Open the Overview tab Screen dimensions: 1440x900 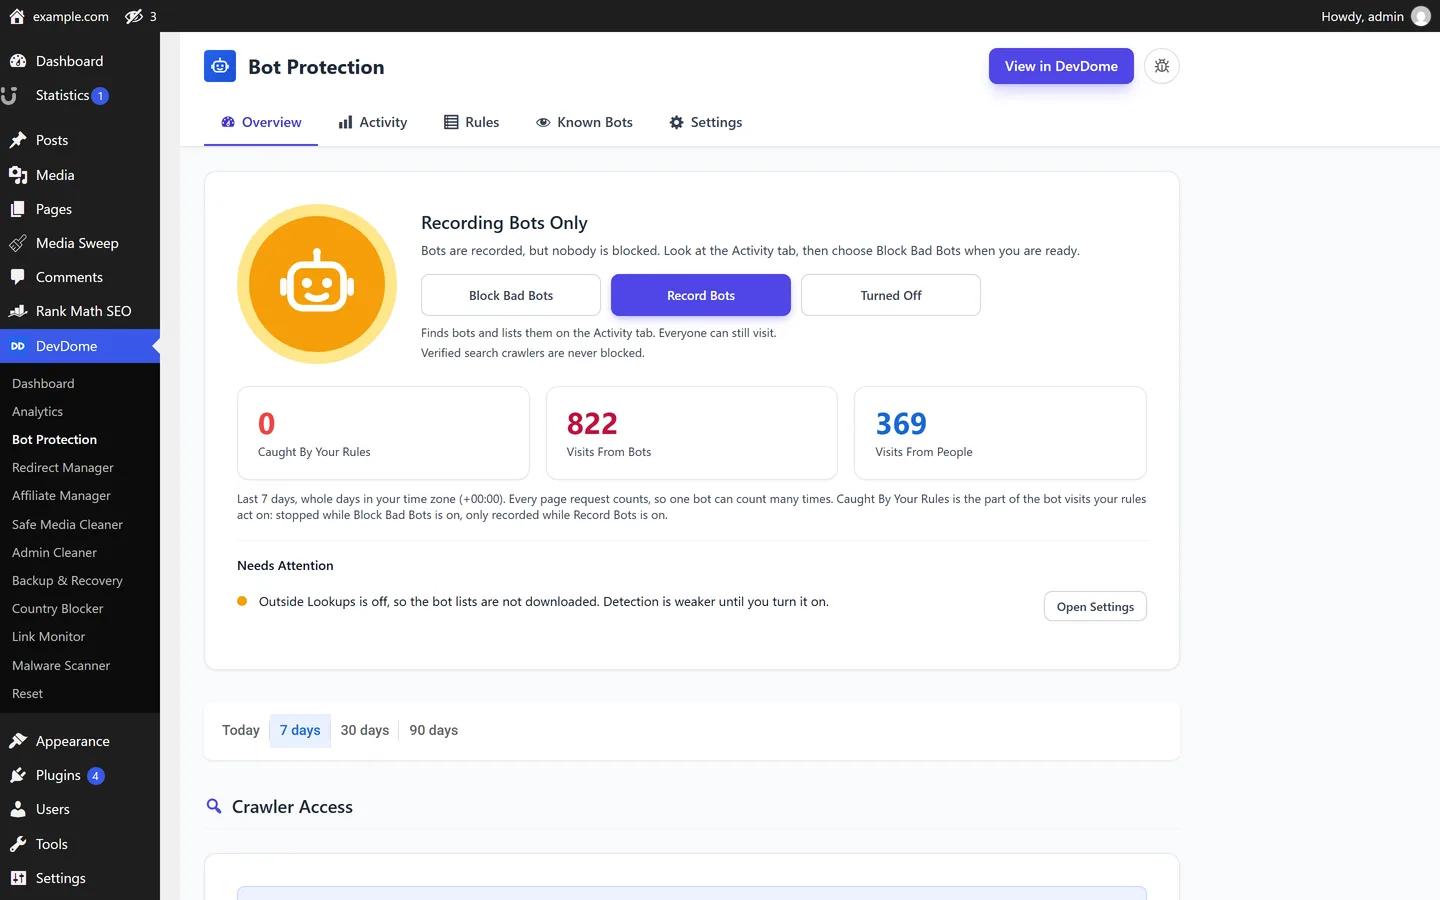pyautogui.click(x=261, y=122)
